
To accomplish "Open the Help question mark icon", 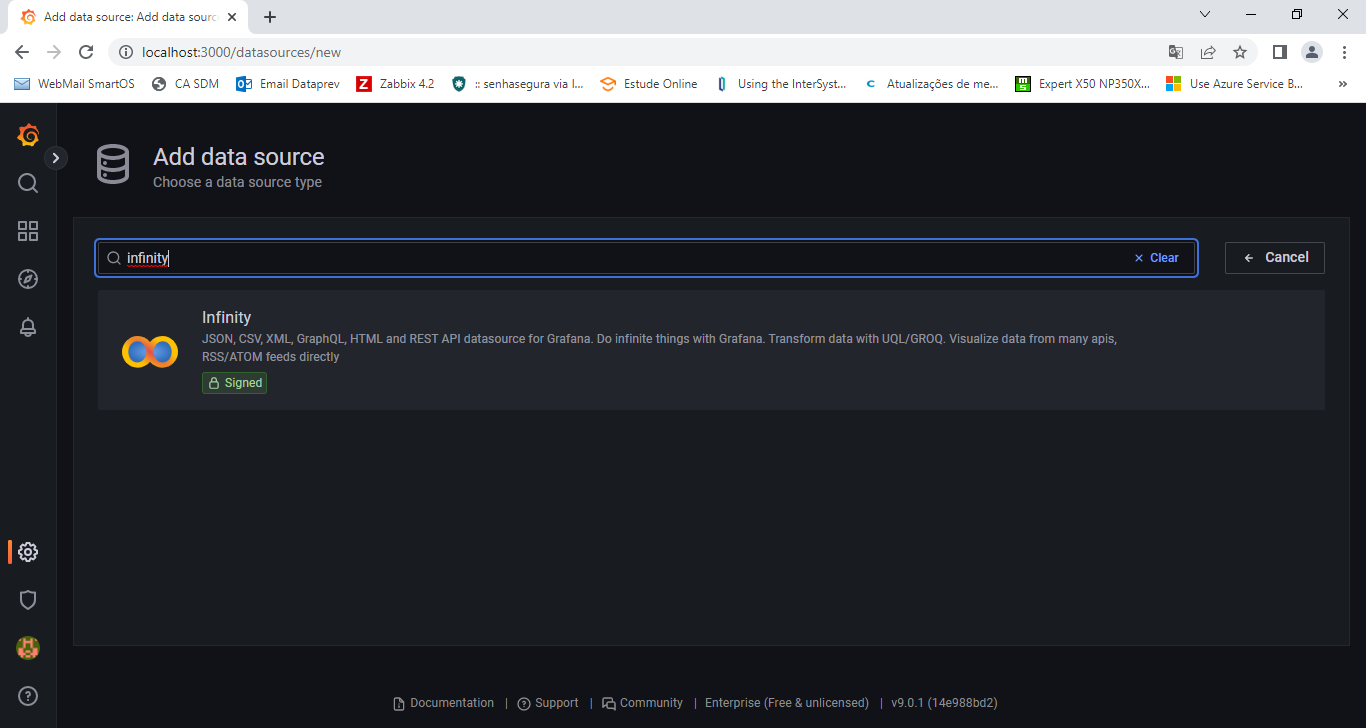I will 28,696.
